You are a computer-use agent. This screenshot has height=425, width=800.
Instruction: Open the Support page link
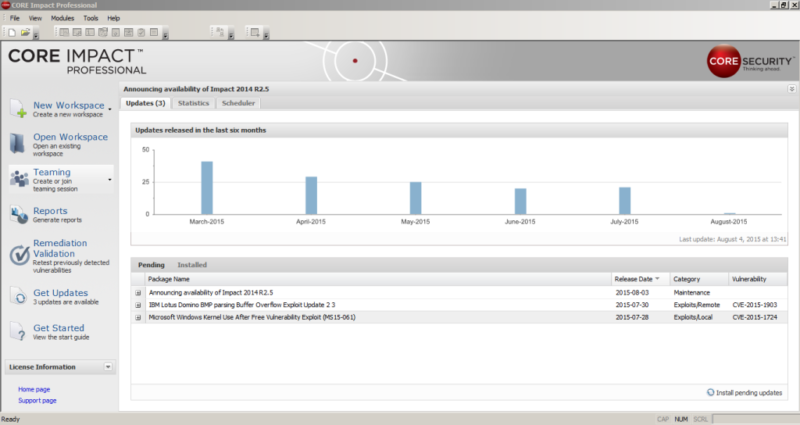click(37, 401)
